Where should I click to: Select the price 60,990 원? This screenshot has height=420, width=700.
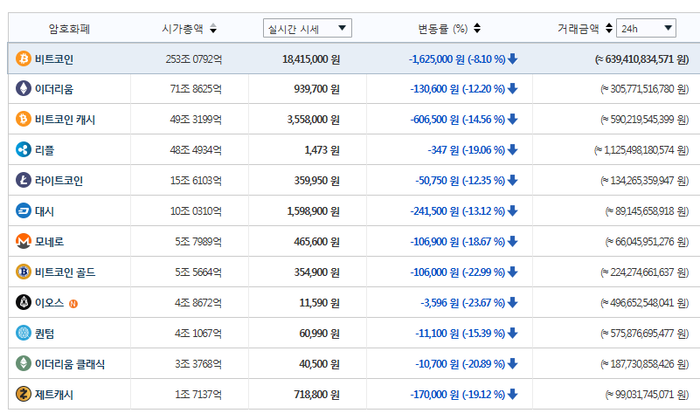coord(319,333)
